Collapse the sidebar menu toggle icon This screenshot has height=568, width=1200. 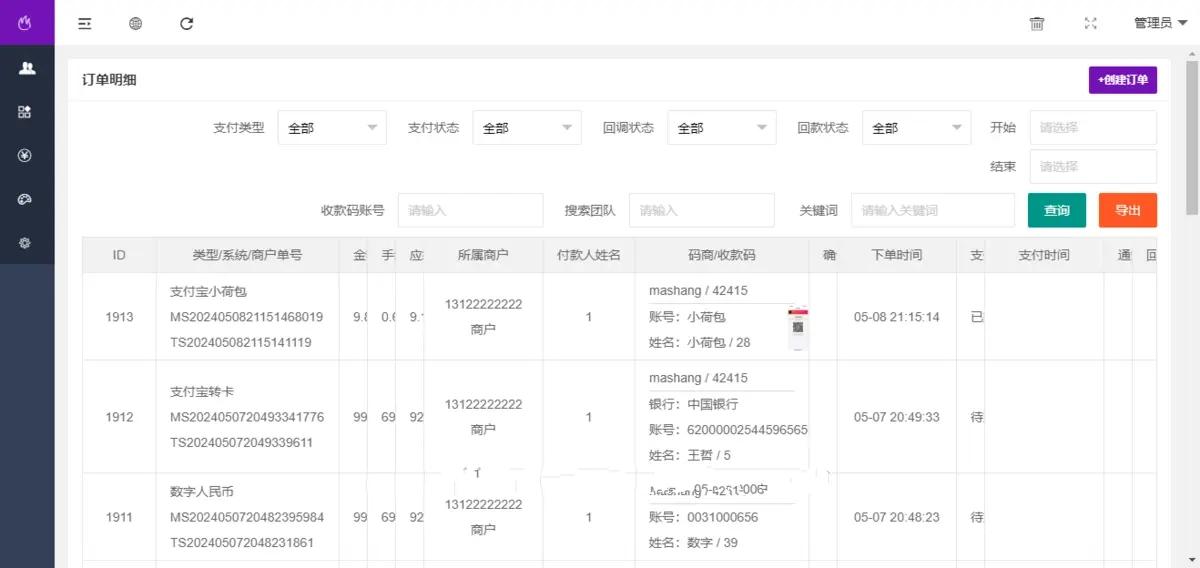85,23
